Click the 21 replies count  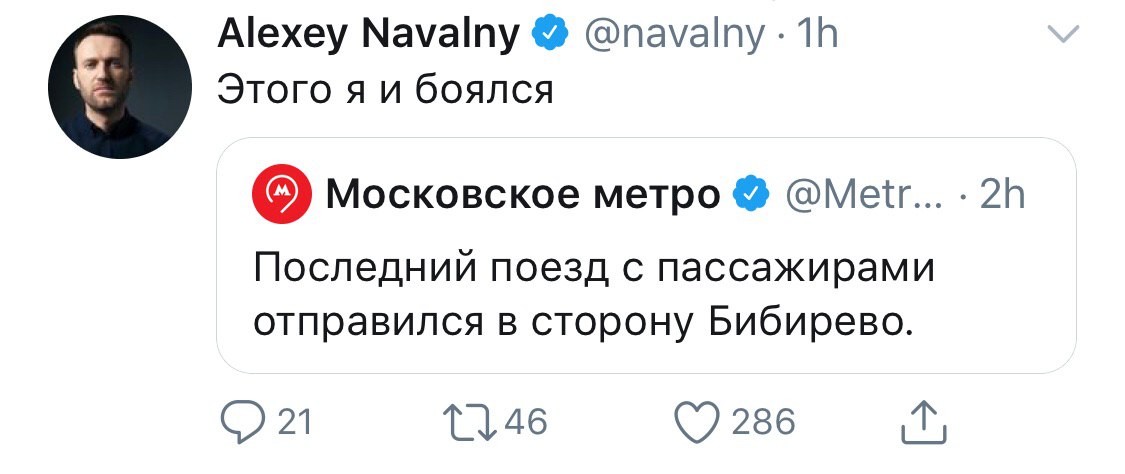pos(293,422)
